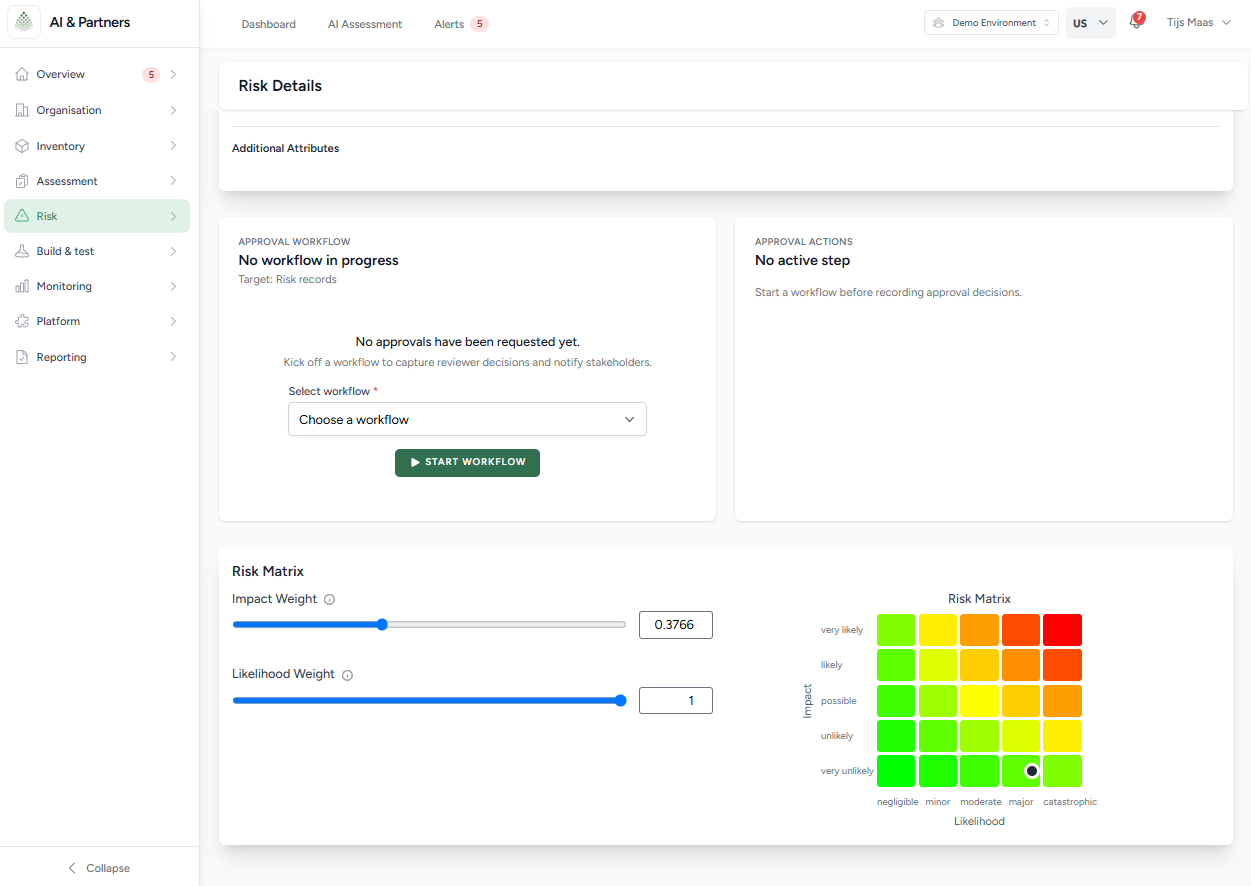Click the black risk marker dot in matrix
Image resolution: width=1251 pixels, height=886 pixels.
tap(1032, 771)
